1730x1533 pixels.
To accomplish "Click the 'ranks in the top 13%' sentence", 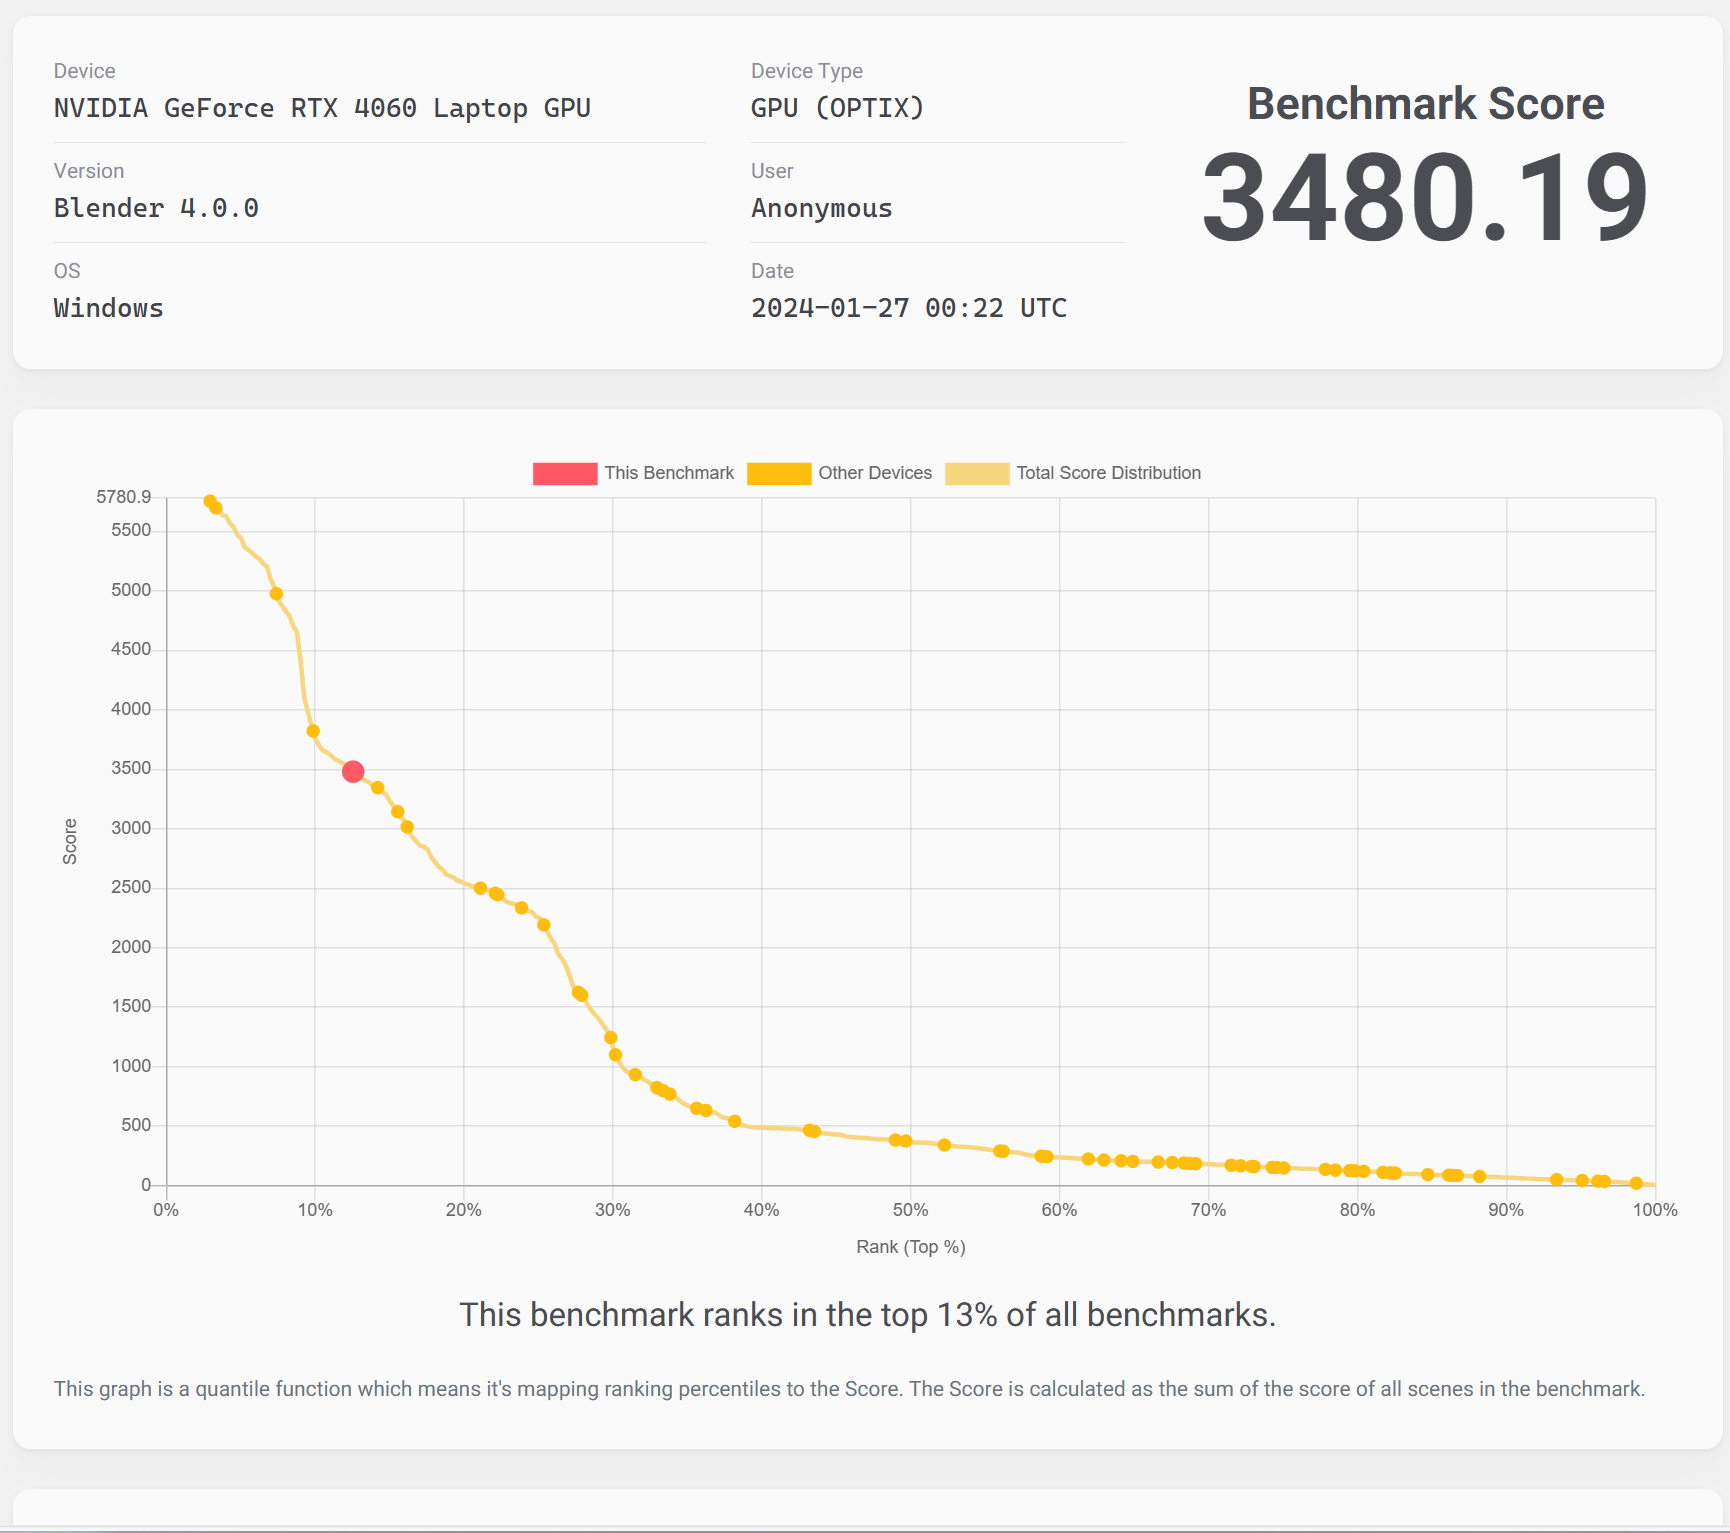I will [x=867, y=1314].
